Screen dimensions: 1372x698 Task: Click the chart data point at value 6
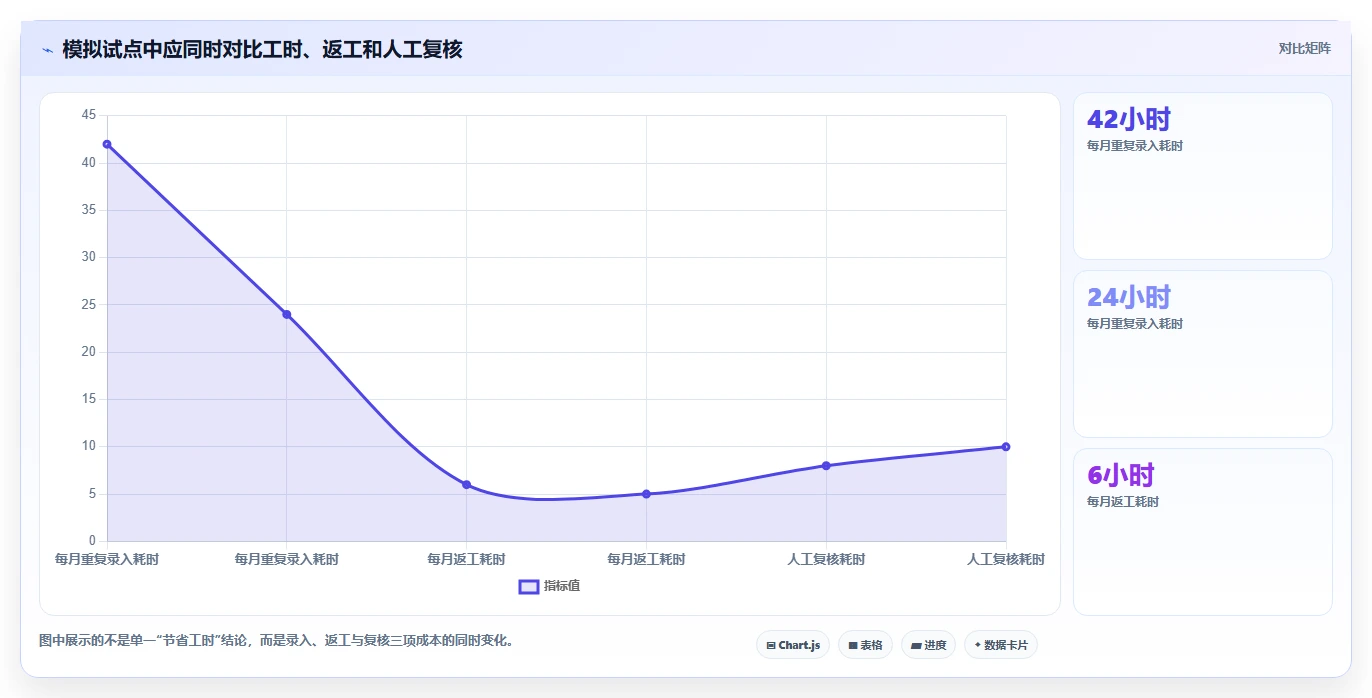coord(467,485)
